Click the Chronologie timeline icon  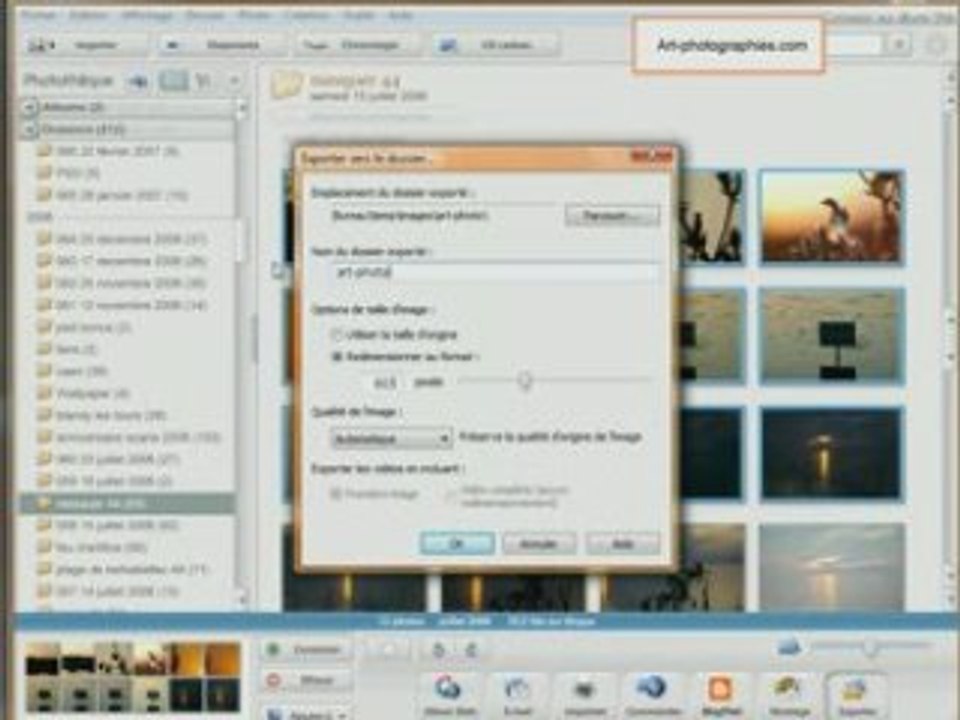coord(315,45)
